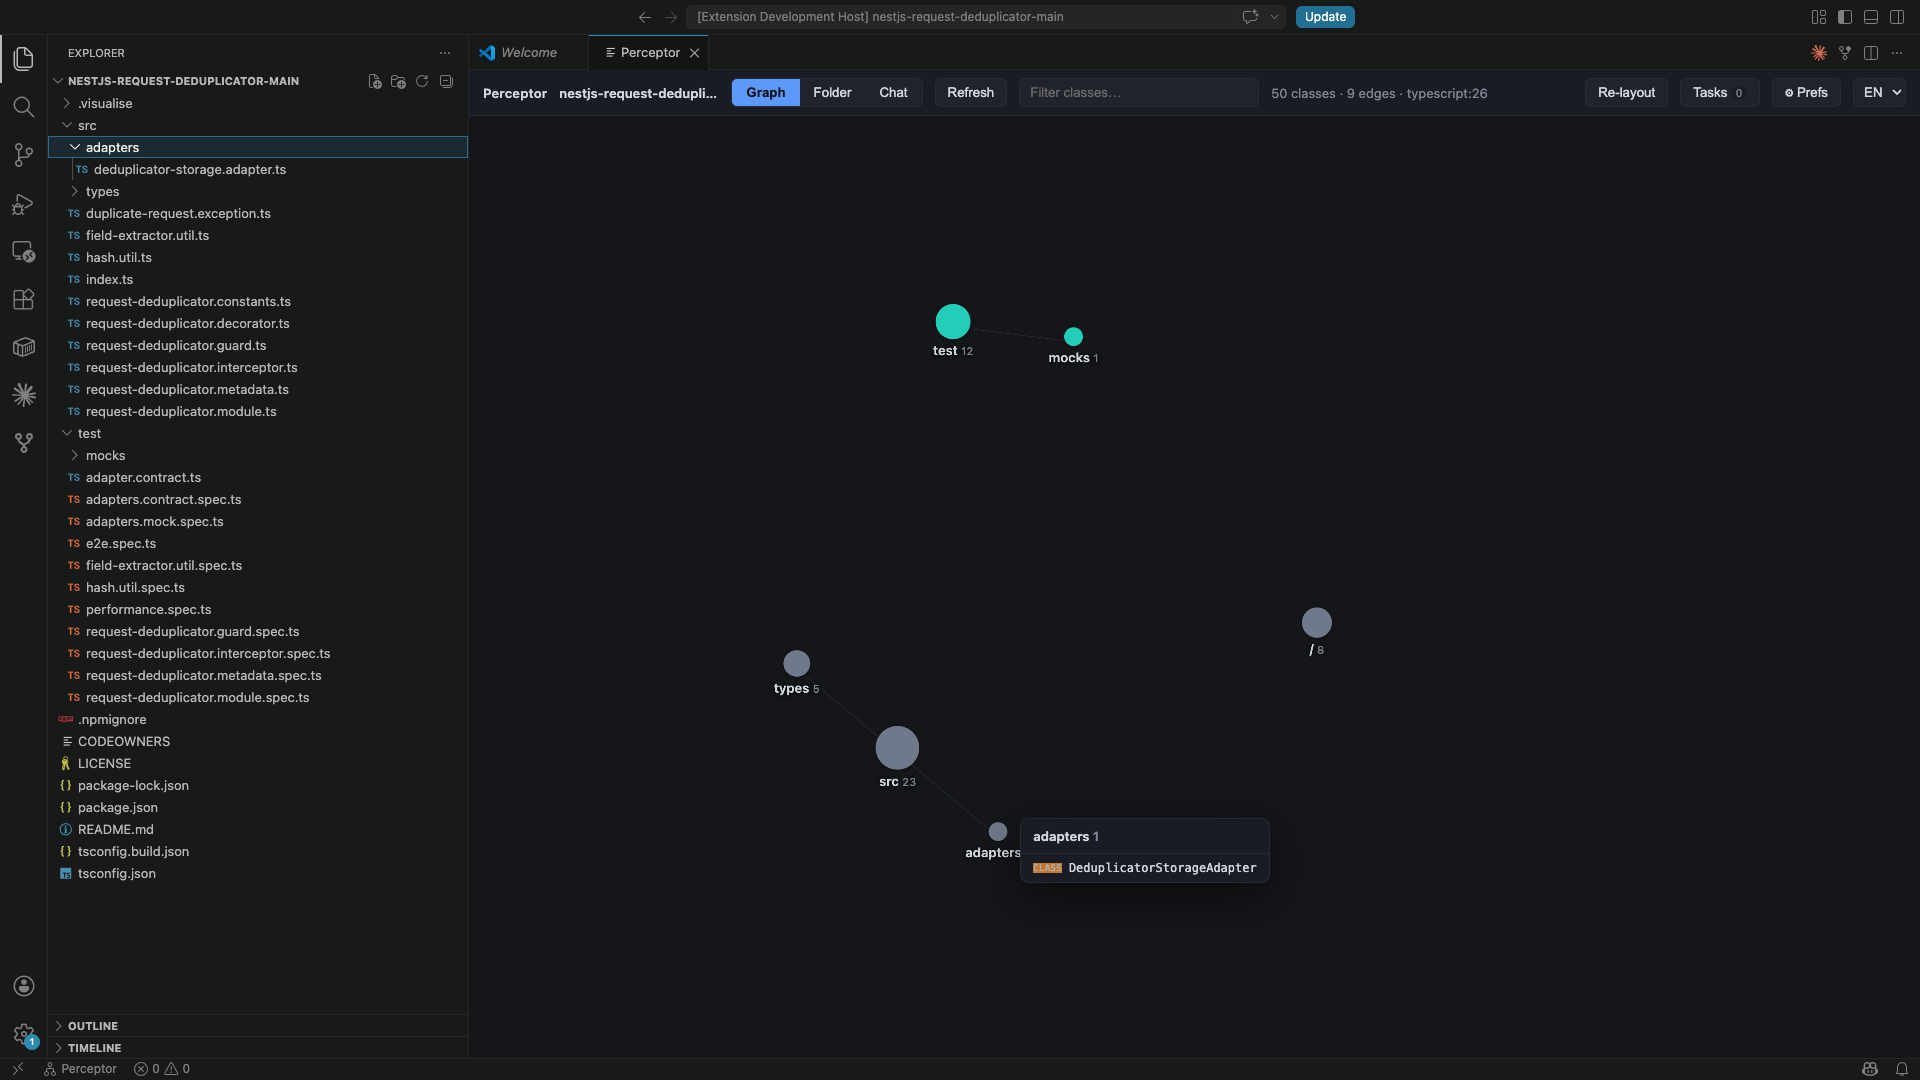Open Remote Explorer view in activity bar
Screen dimensions: 1920x1080
[24, 251]
